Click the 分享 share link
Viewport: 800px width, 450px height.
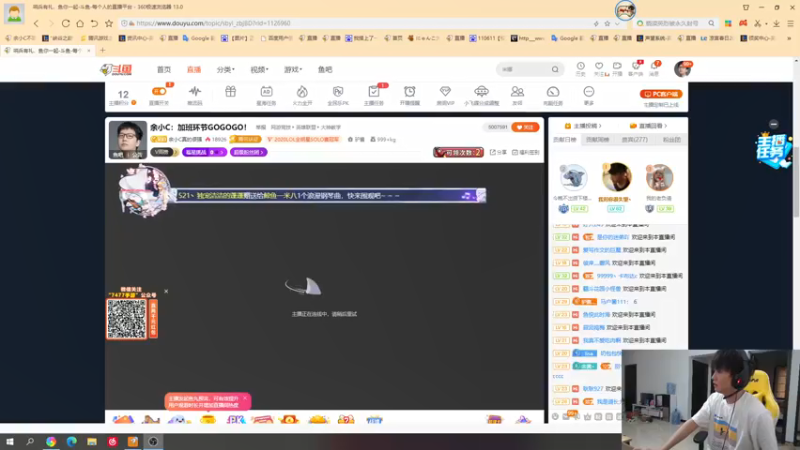(x=498, y=152)
